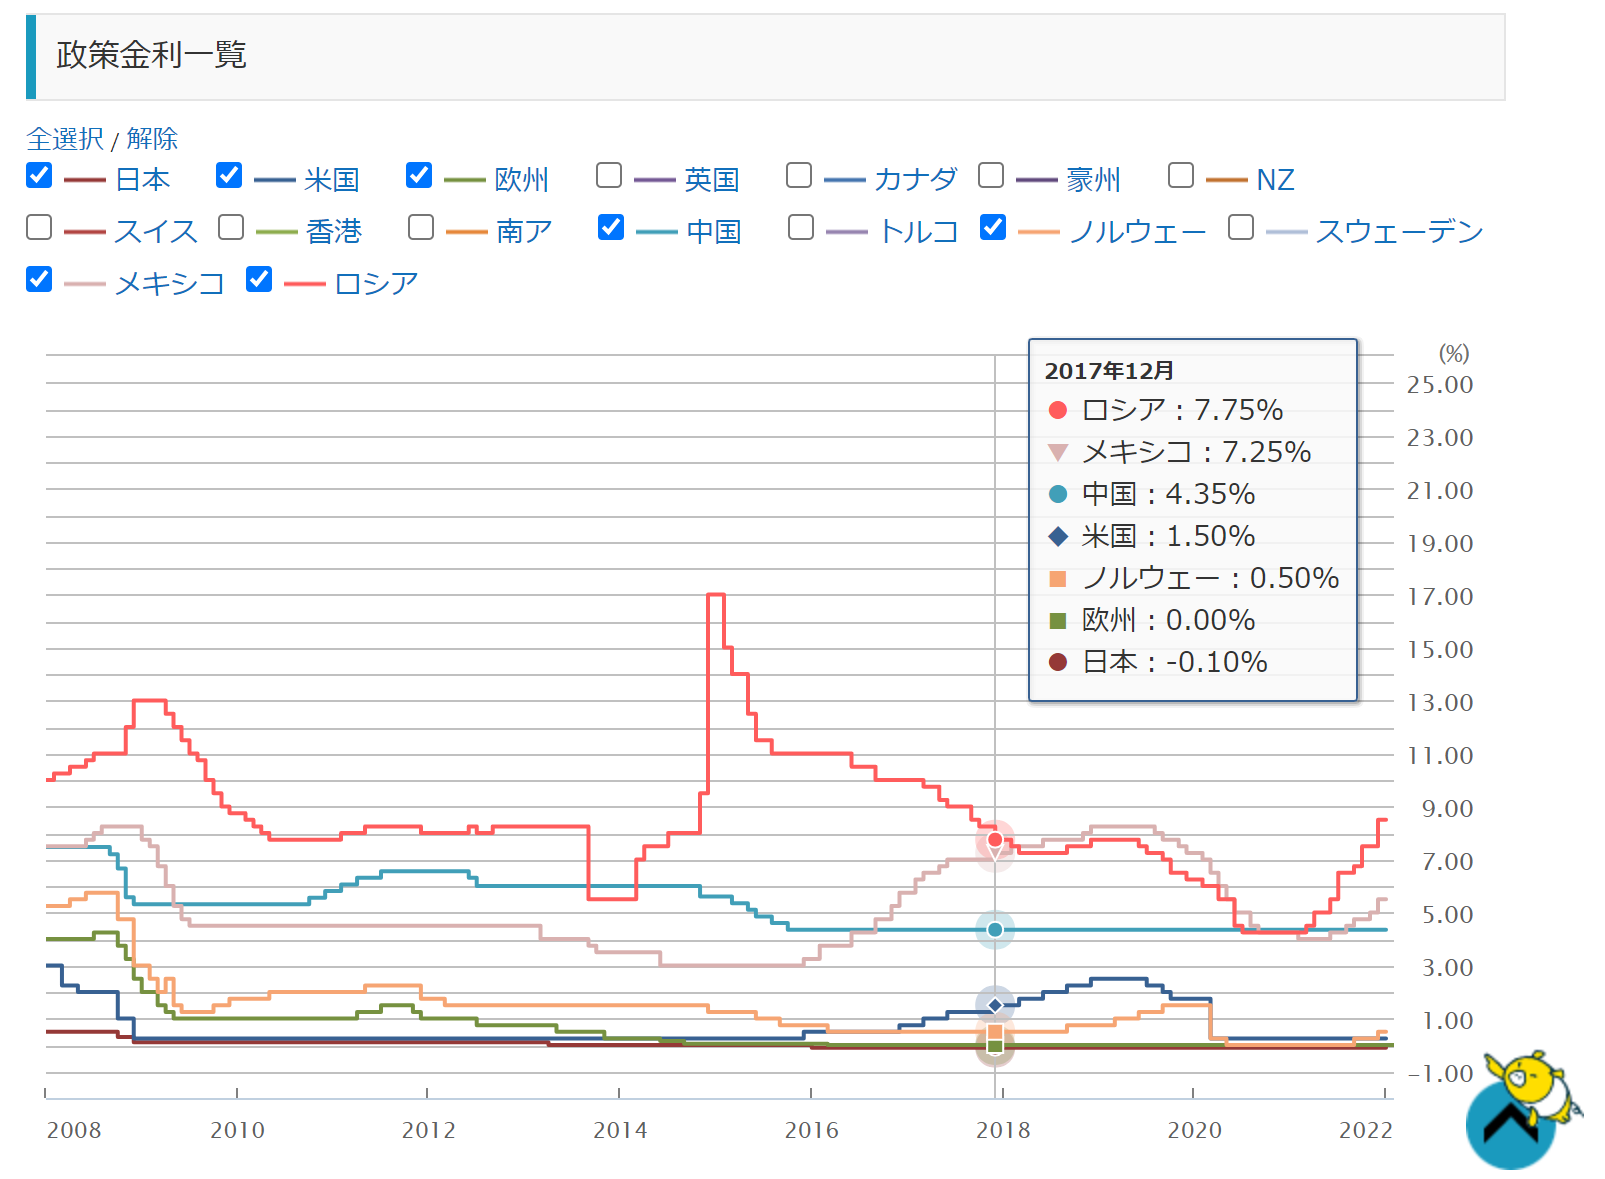Click the 米国 legend label

point(332,180)
